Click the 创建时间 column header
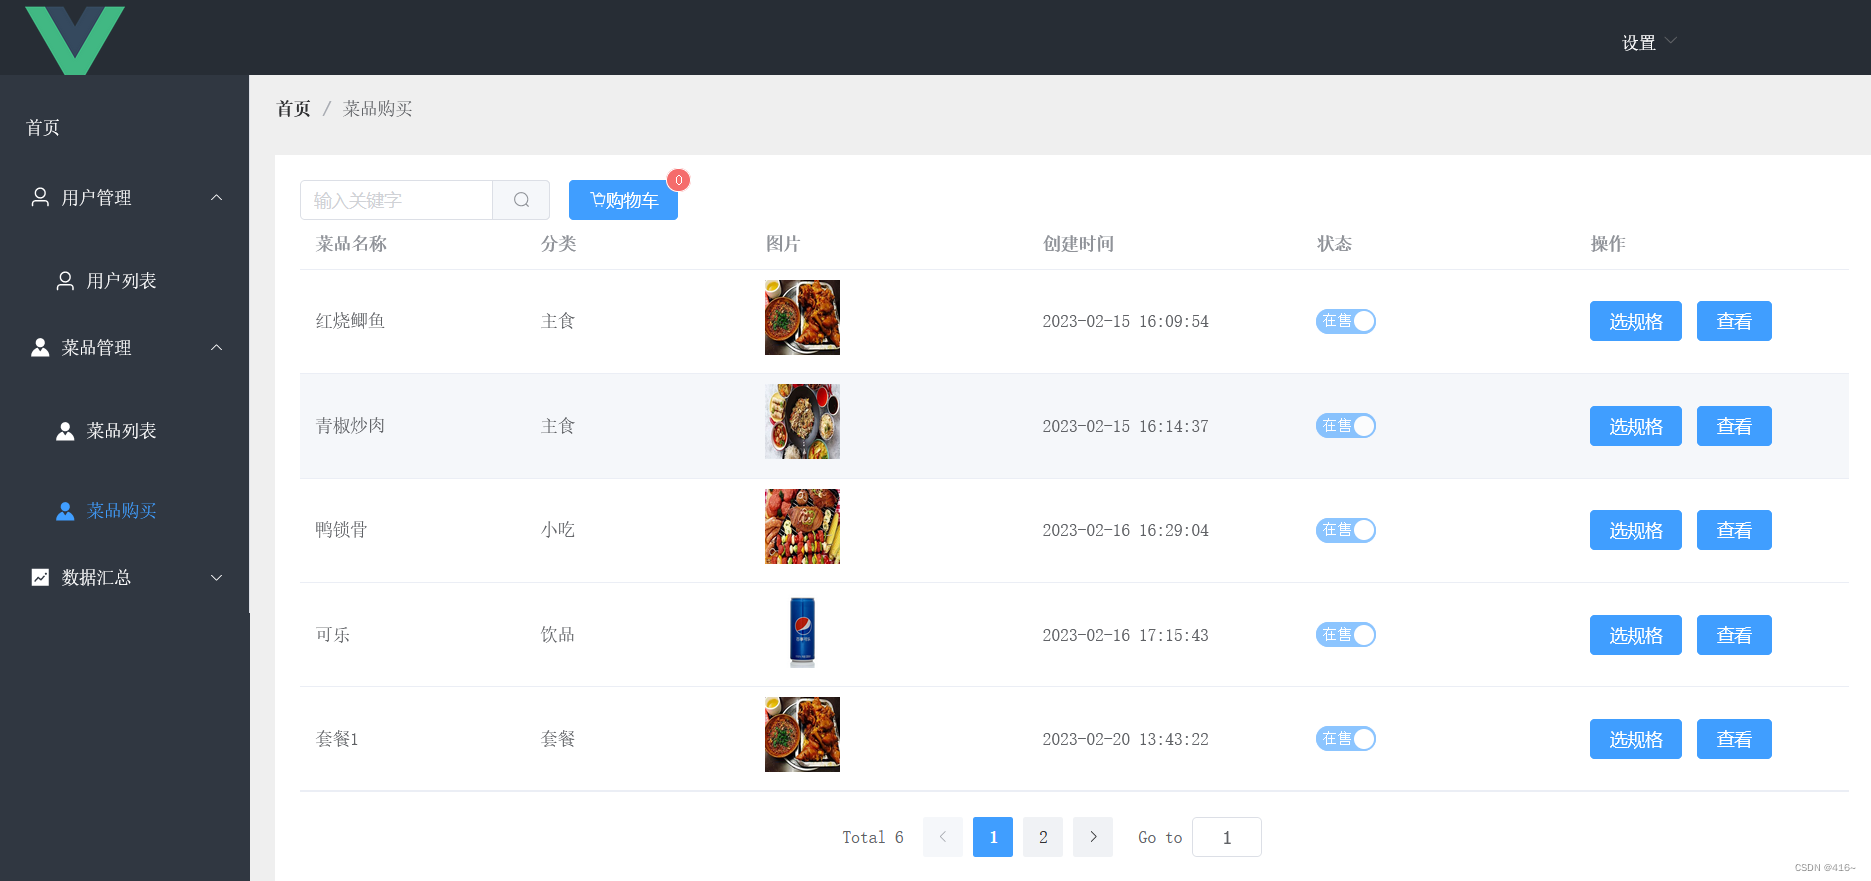1871x881 pixels. coord(1078,244)
